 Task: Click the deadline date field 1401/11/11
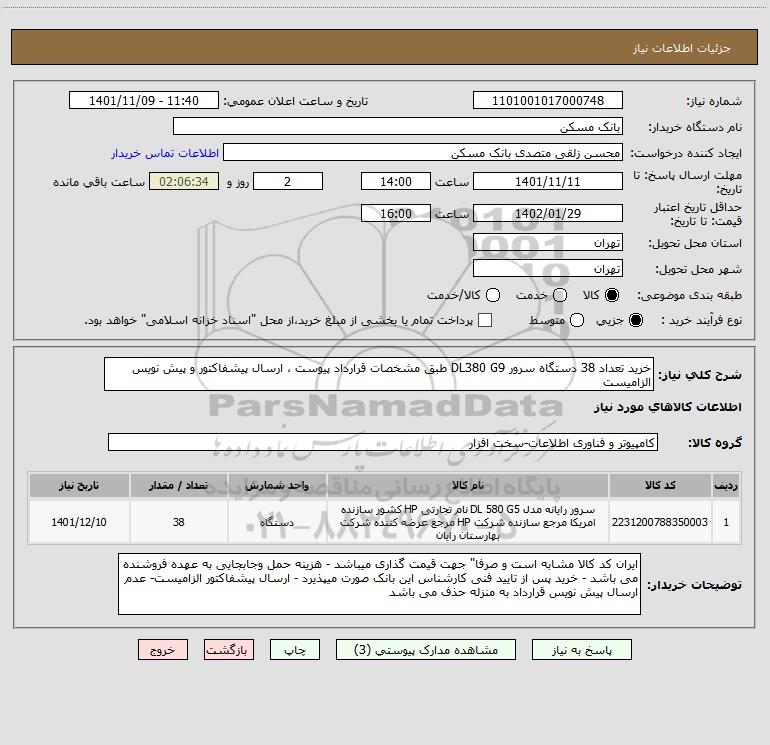point(548,181)
